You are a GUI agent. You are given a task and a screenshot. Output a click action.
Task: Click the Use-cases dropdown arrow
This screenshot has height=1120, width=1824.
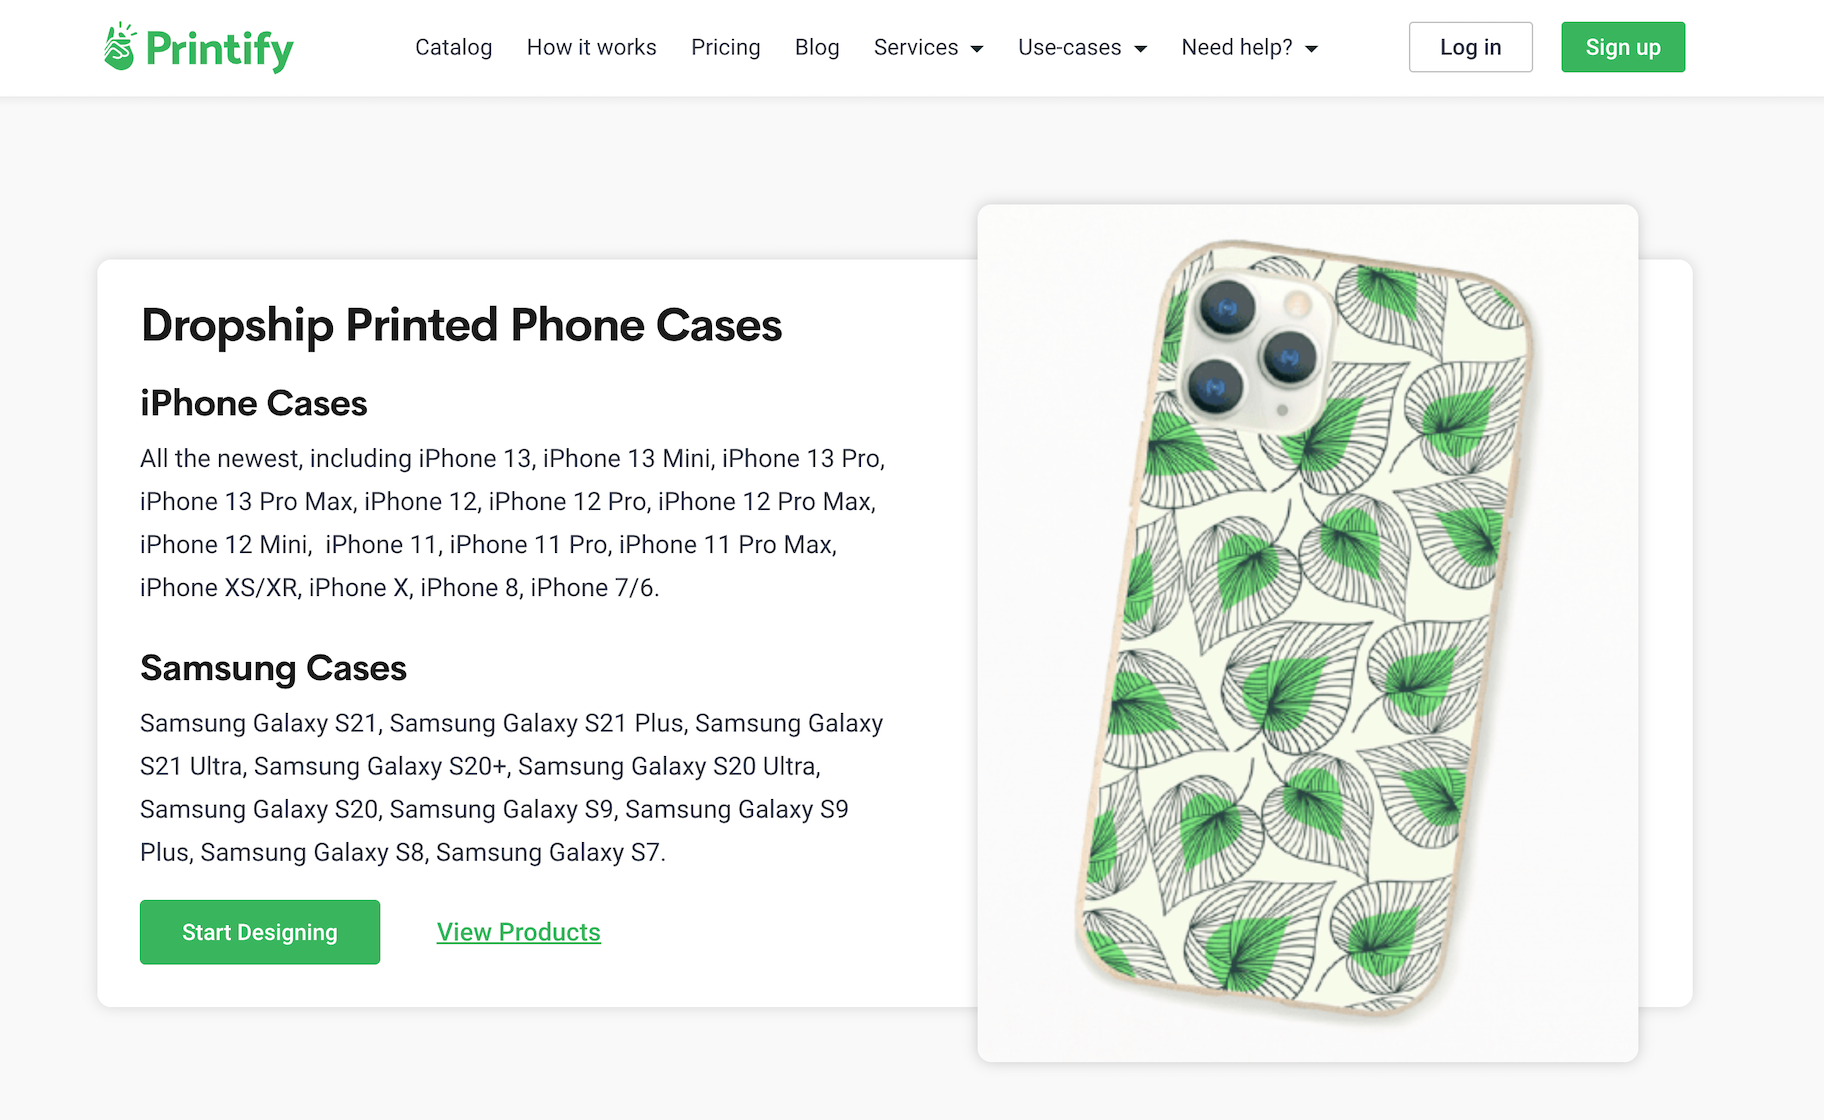coord(1140,49)
